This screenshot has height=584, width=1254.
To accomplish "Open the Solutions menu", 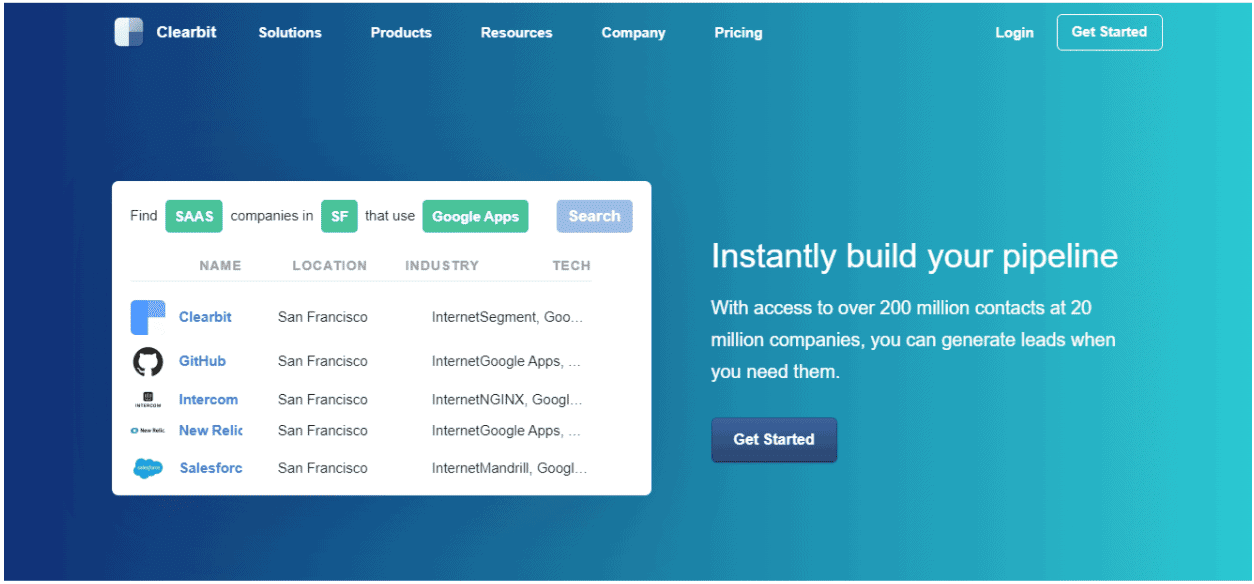I will pos(290,33).
